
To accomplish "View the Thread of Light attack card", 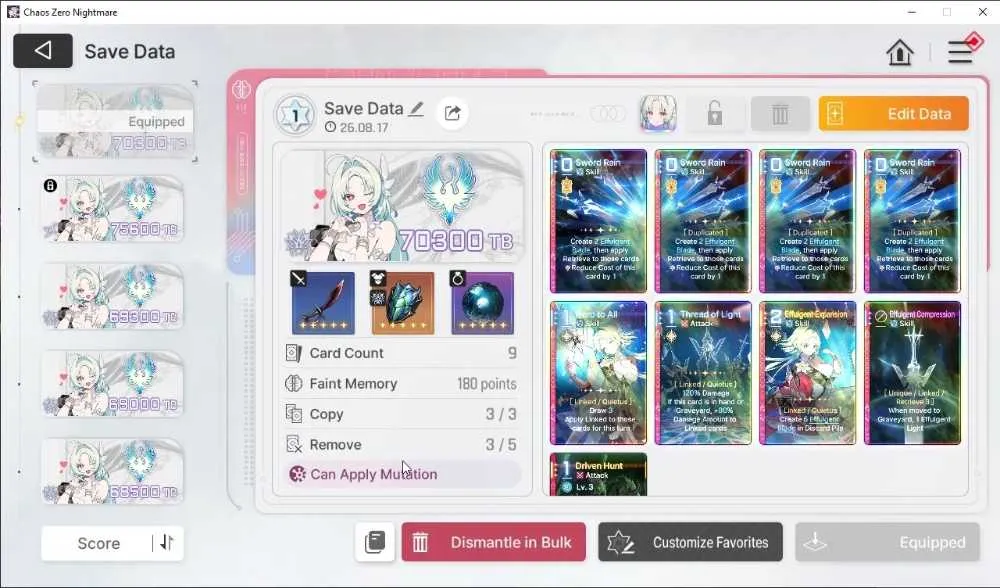I will coord(703,373).
